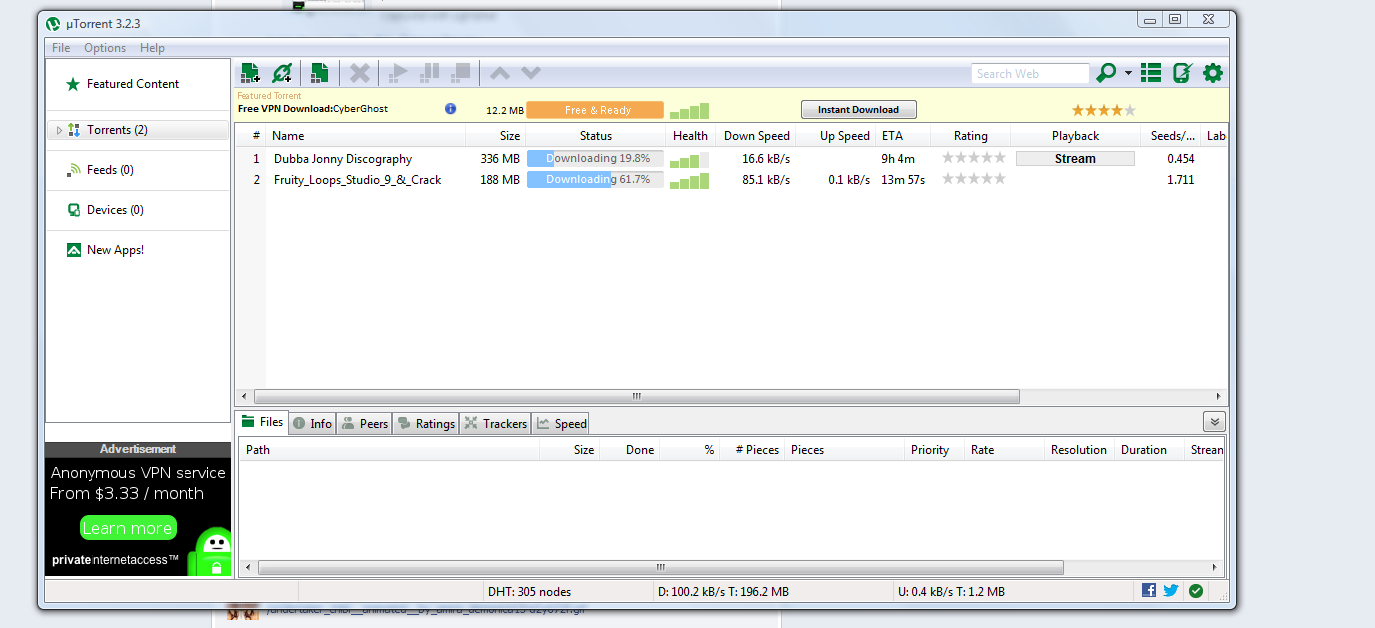Click Stream button for Dubba Jonny Discography
Viewport: 1375px width, 628px height.
[x=1075, y=159]
